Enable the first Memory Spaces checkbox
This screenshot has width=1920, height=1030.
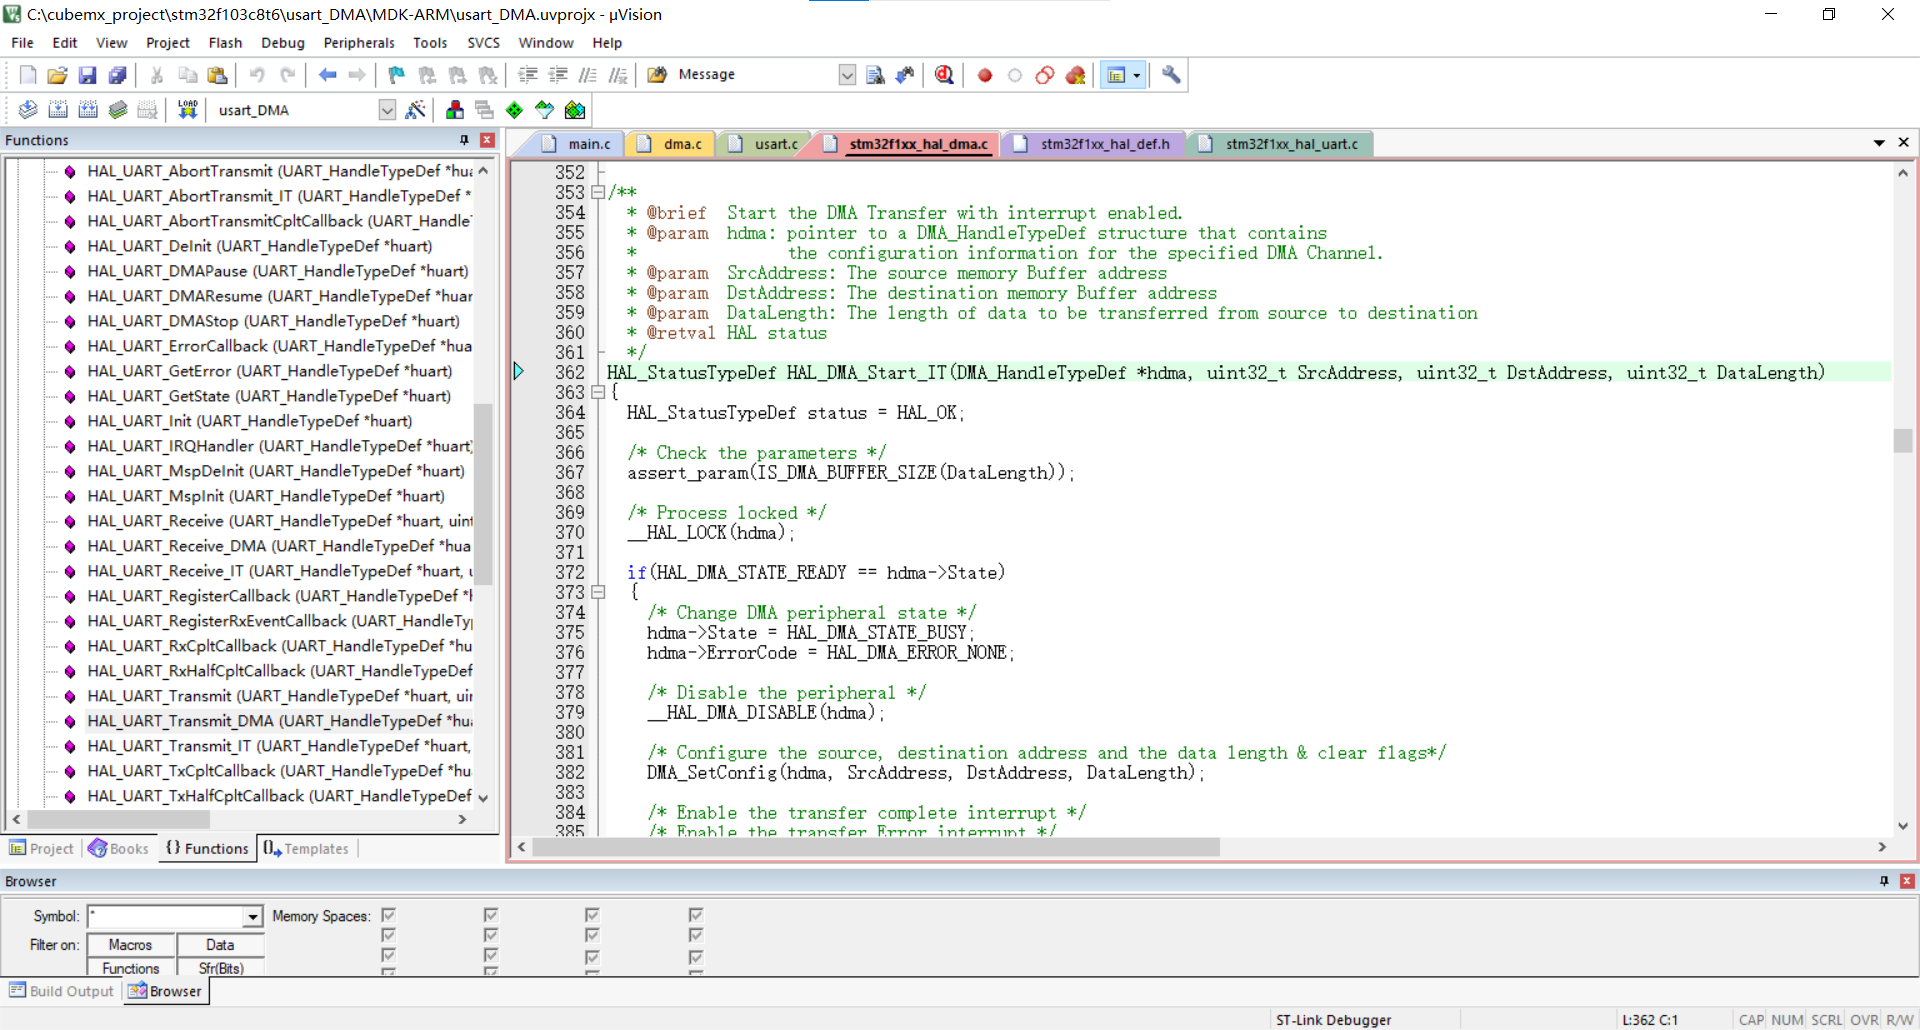[388, 915]
